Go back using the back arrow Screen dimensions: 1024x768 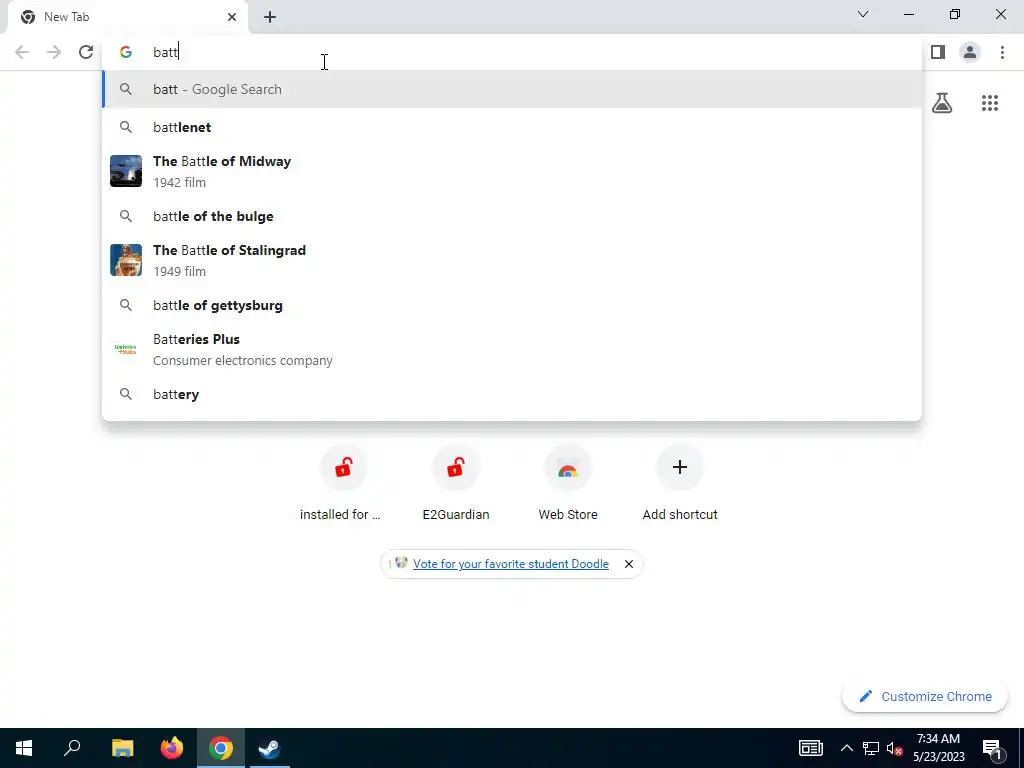(x=22, y=52)
